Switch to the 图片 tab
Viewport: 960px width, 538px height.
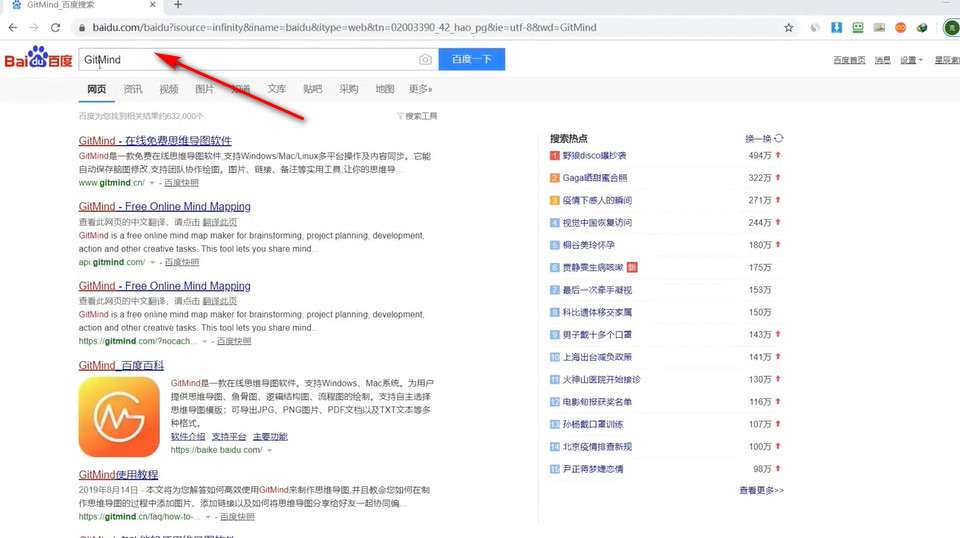tap(204, 89)
